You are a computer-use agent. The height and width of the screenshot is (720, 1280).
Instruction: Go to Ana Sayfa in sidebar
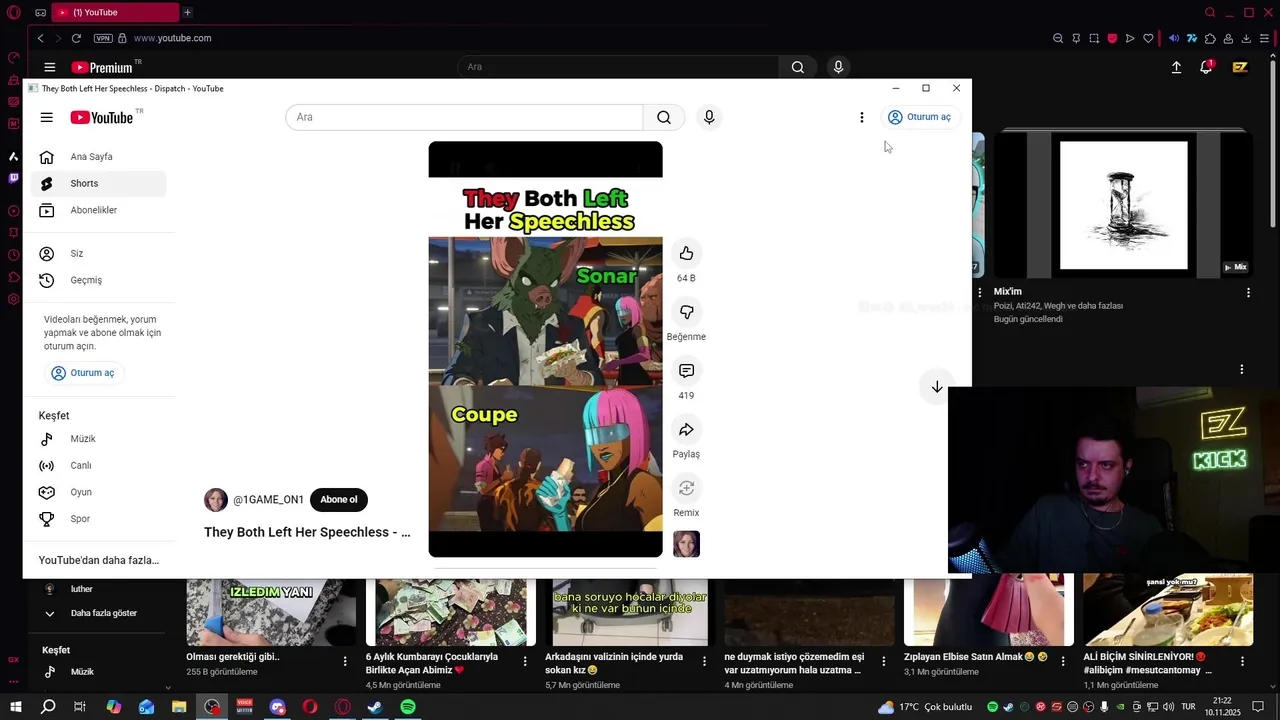(x=98, y=157)
